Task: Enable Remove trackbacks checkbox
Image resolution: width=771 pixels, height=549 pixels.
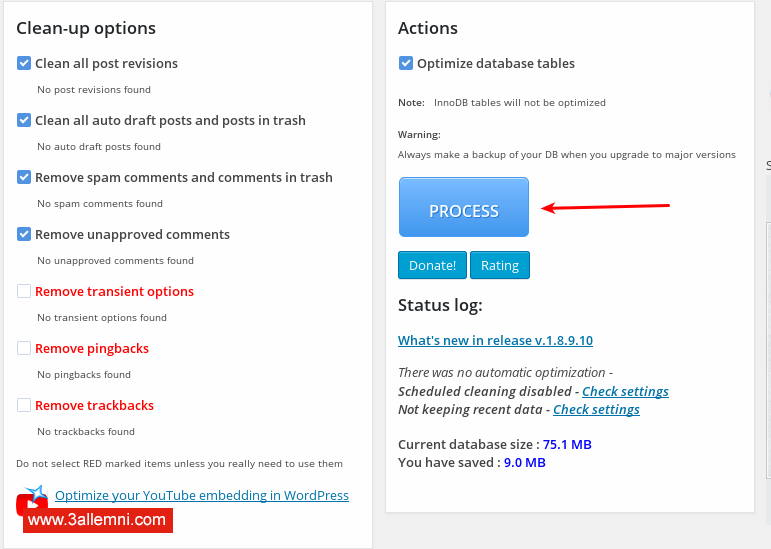Action: (x=25, y=405)
